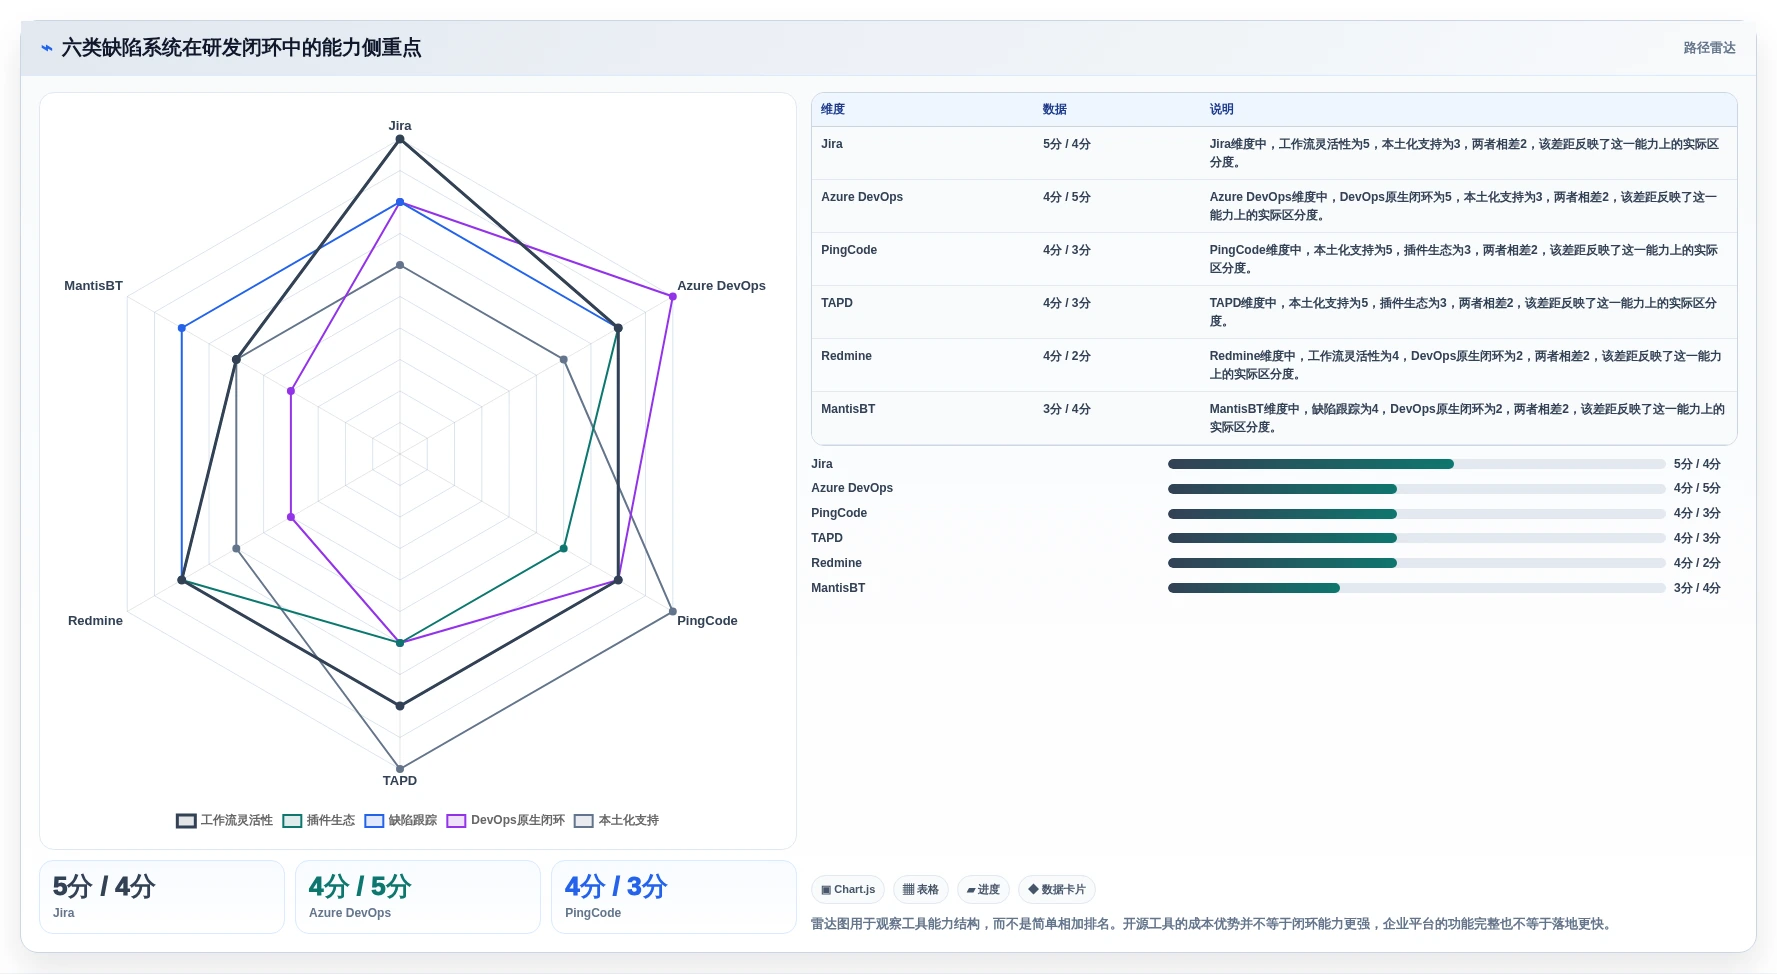Click the Jira axis label on radar
The height and width of the screenshot is (974, 1777).
pos(400,126)
